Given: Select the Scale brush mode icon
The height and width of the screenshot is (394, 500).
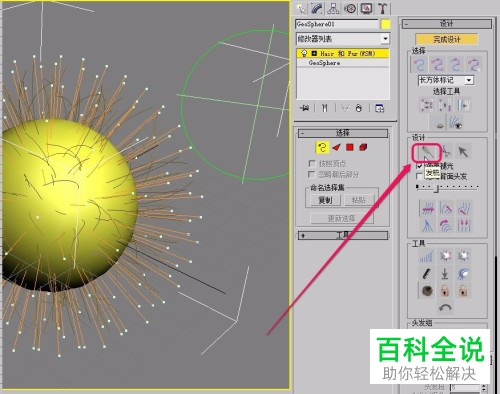Looking at the screenshot, I should pos(464,225).
